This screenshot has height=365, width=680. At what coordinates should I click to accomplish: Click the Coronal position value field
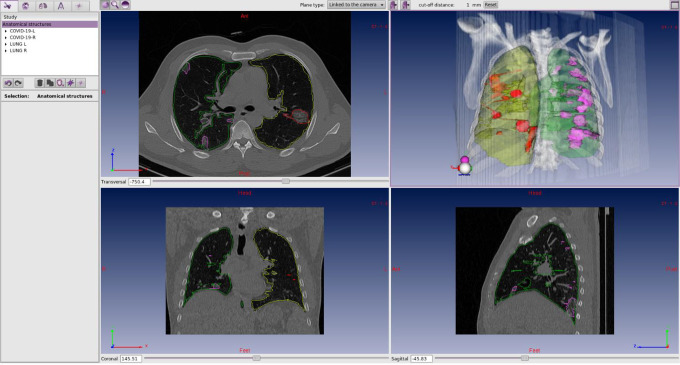pyautogui.click(x=131, y=358)
